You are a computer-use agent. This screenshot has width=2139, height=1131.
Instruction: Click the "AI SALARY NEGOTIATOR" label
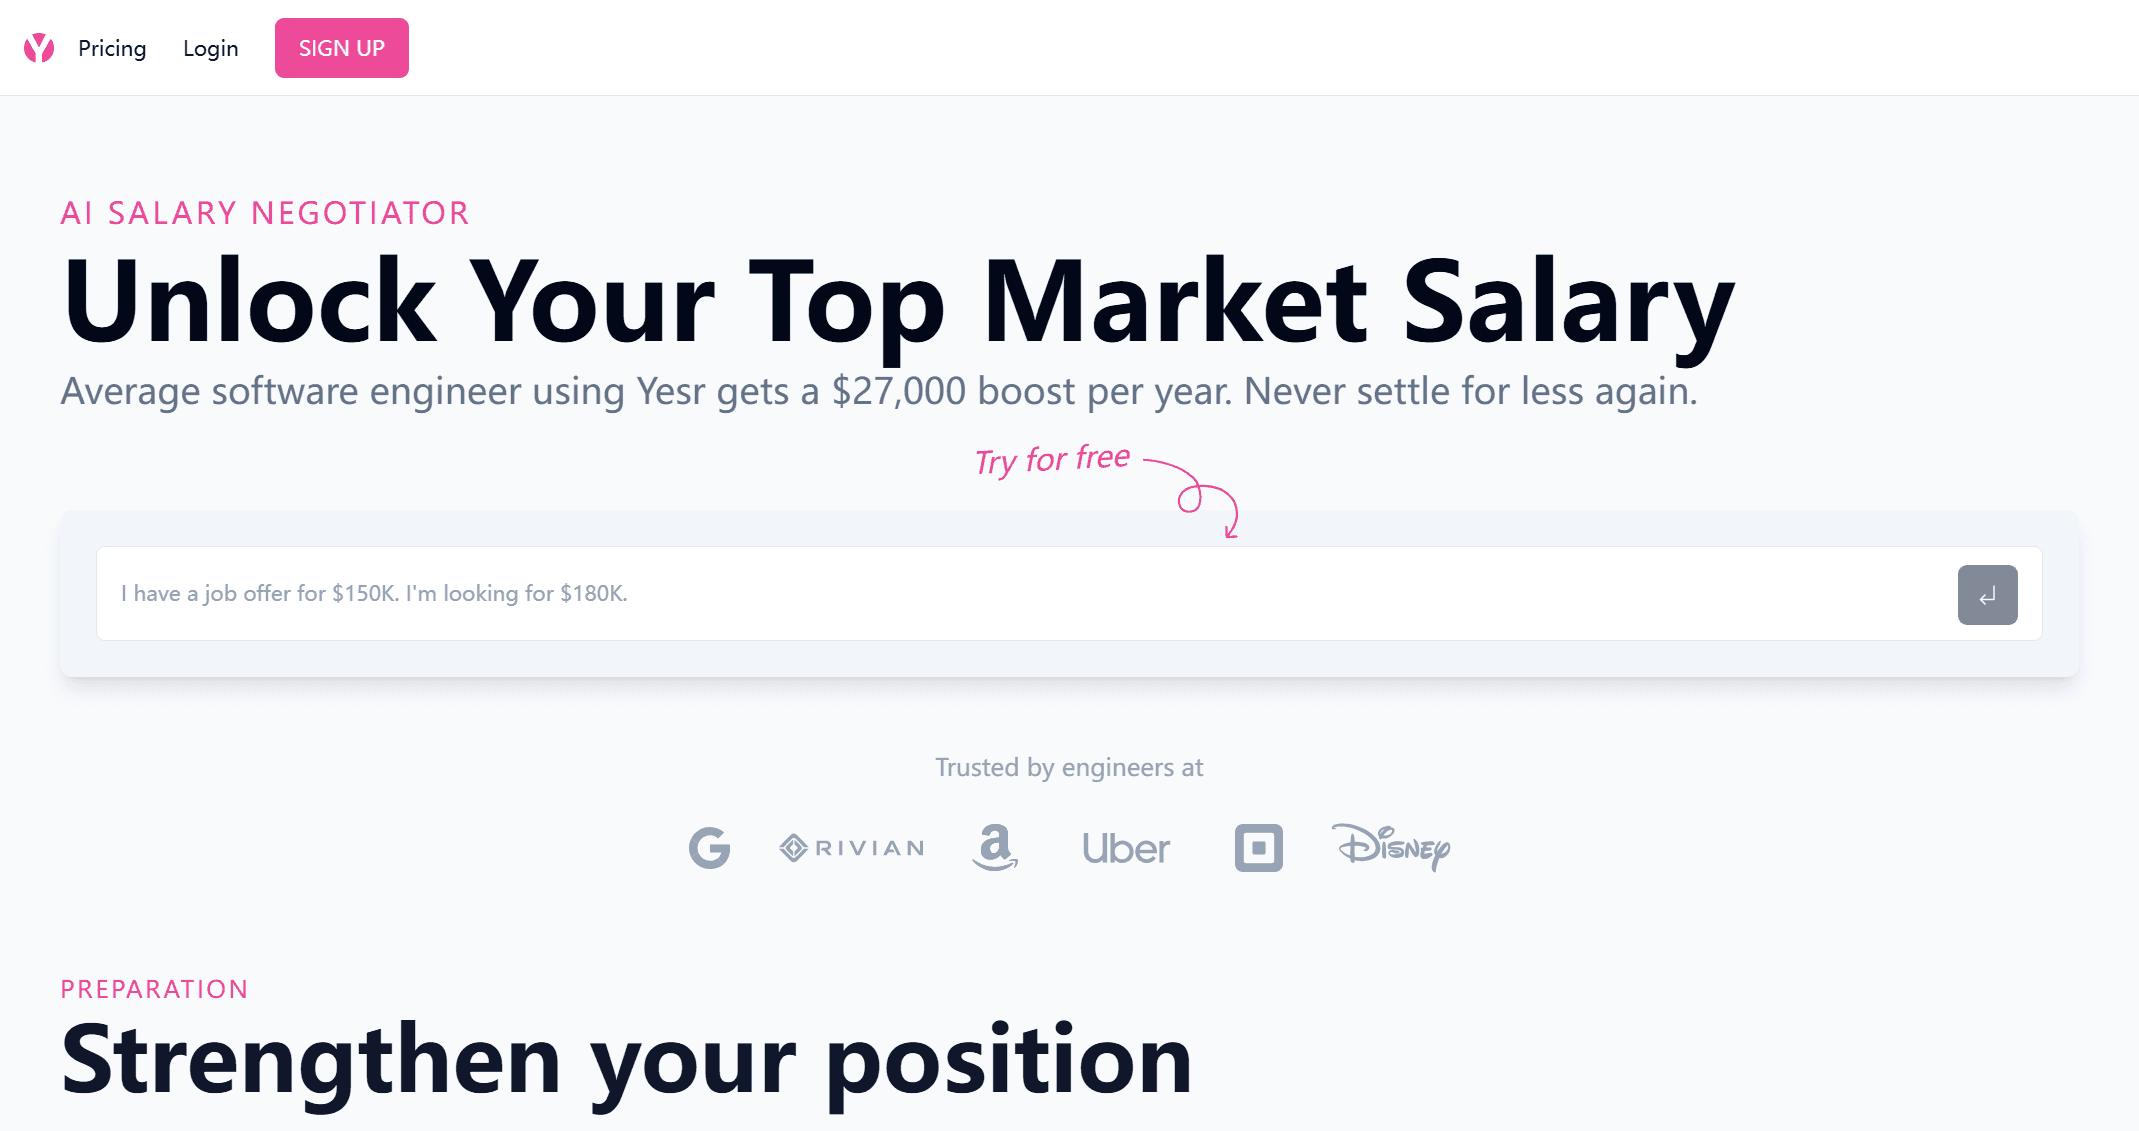265,213
